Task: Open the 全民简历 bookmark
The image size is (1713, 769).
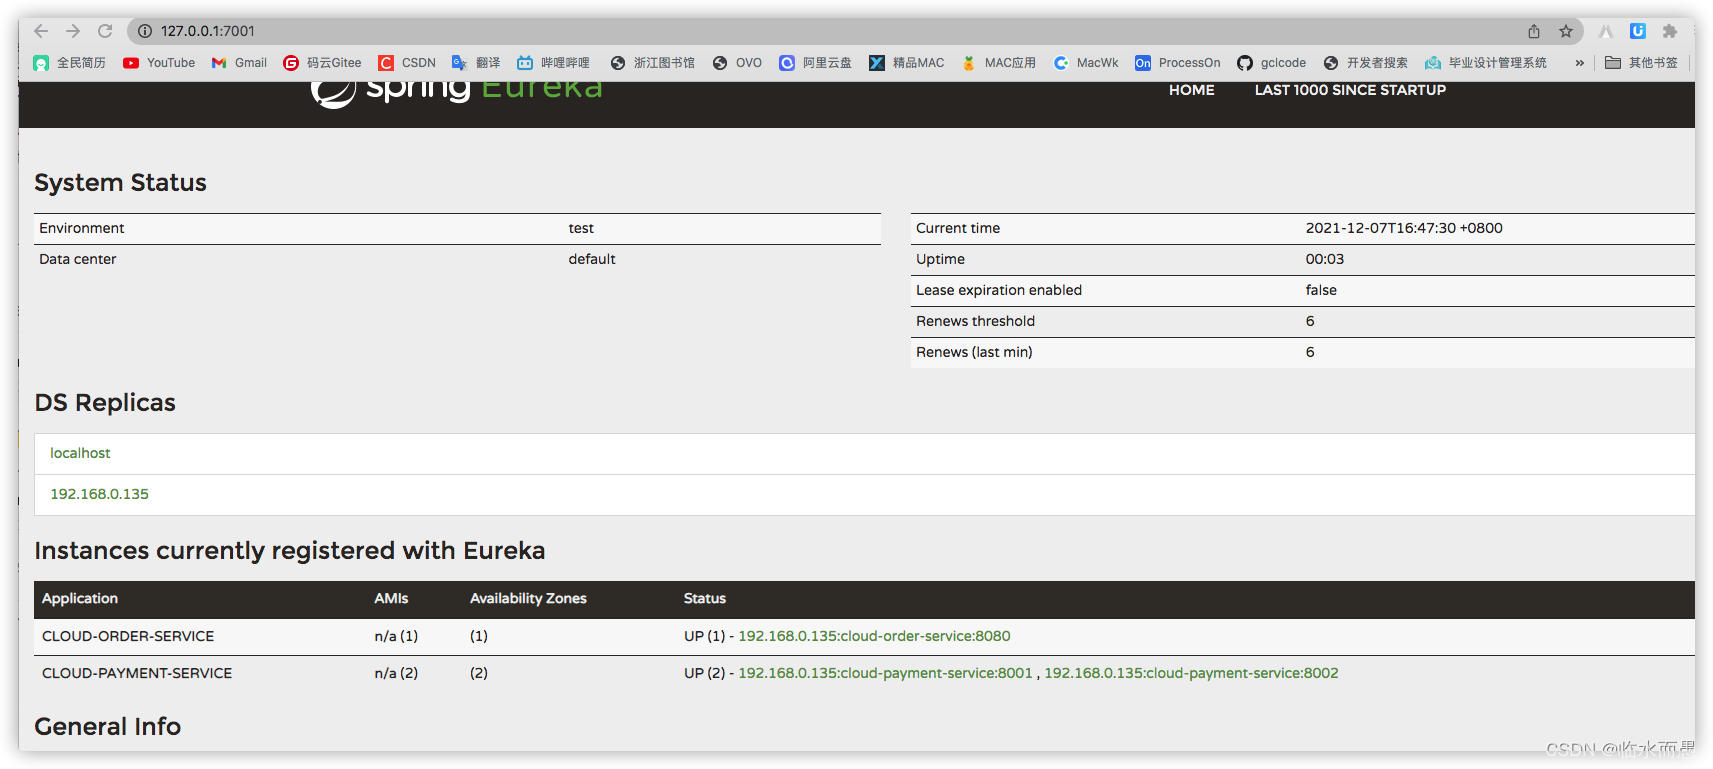Action: coord(69,63)
